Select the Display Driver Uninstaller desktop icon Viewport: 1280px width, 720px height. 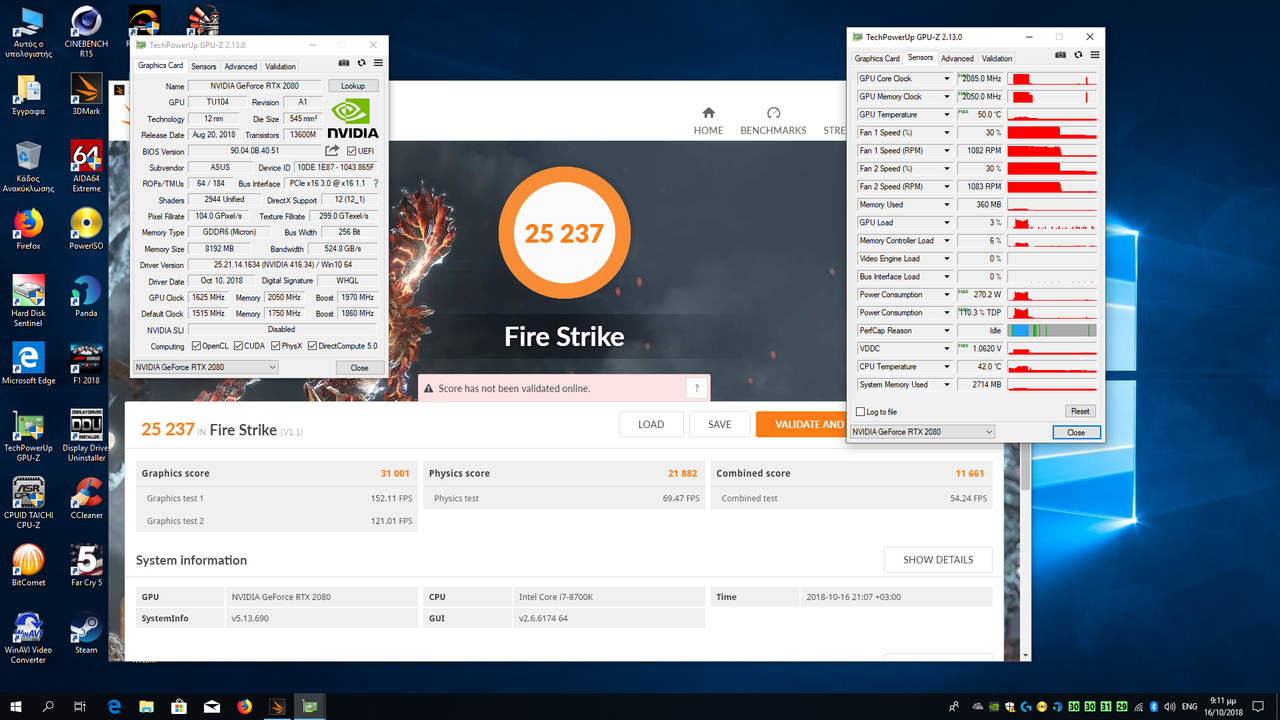point(87,436)
